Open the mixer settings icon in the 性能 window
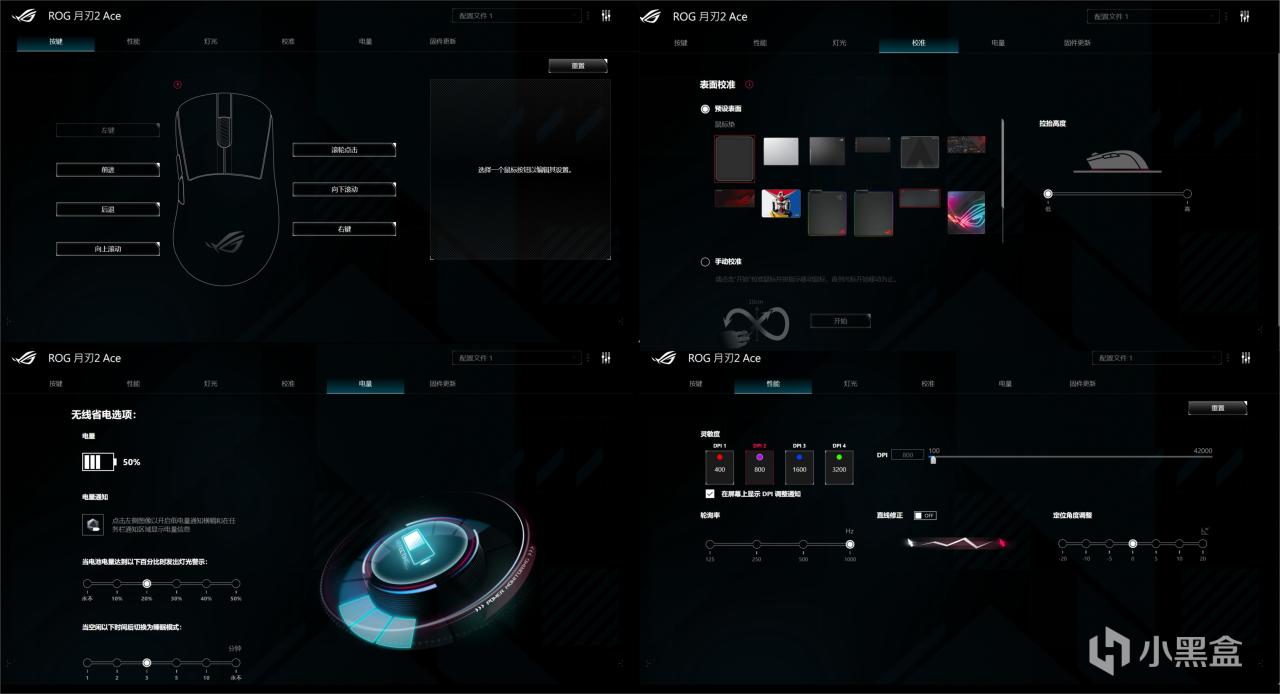Viewport: 1280px width, 694px height. [x=1245, y=358]
